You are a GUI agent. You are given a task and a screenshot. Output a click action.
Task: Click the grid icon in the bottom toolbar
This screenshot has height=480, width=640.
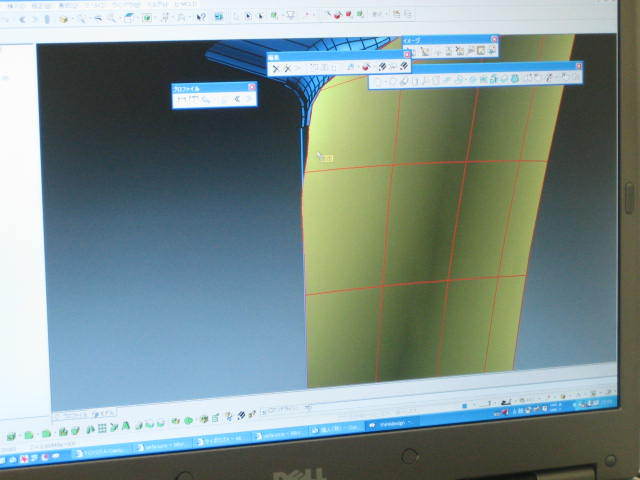(103, 428)
